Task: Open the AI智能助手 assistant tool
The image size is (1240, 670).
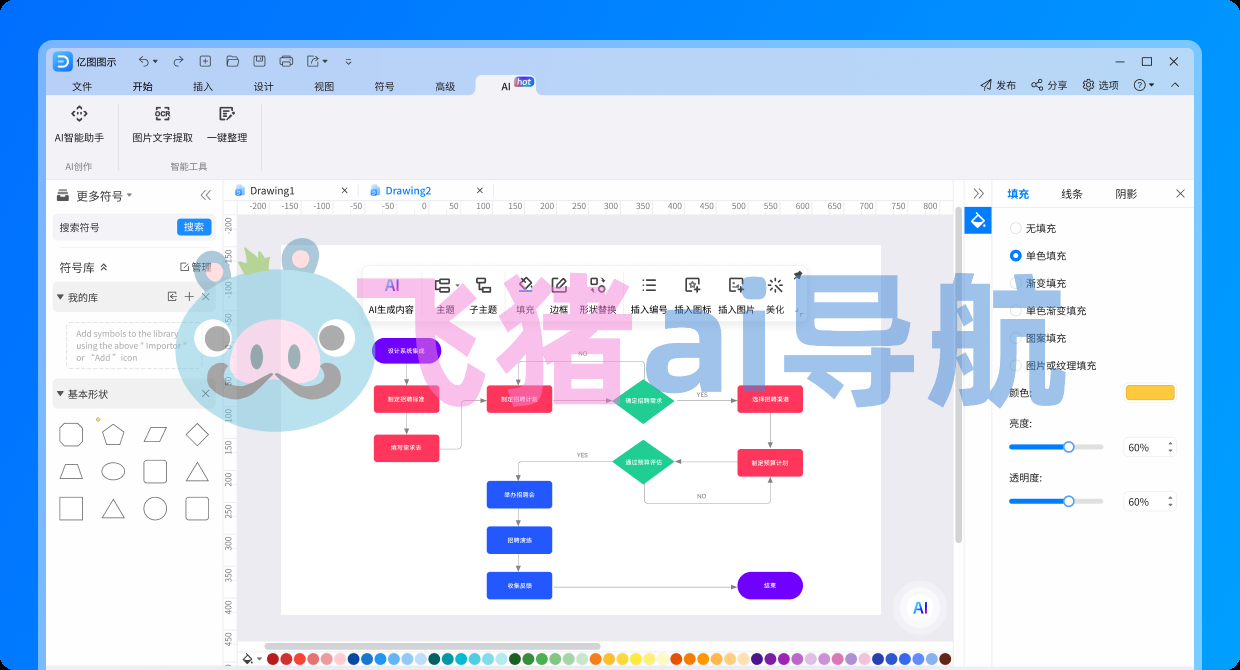Action: coord(80,122)
